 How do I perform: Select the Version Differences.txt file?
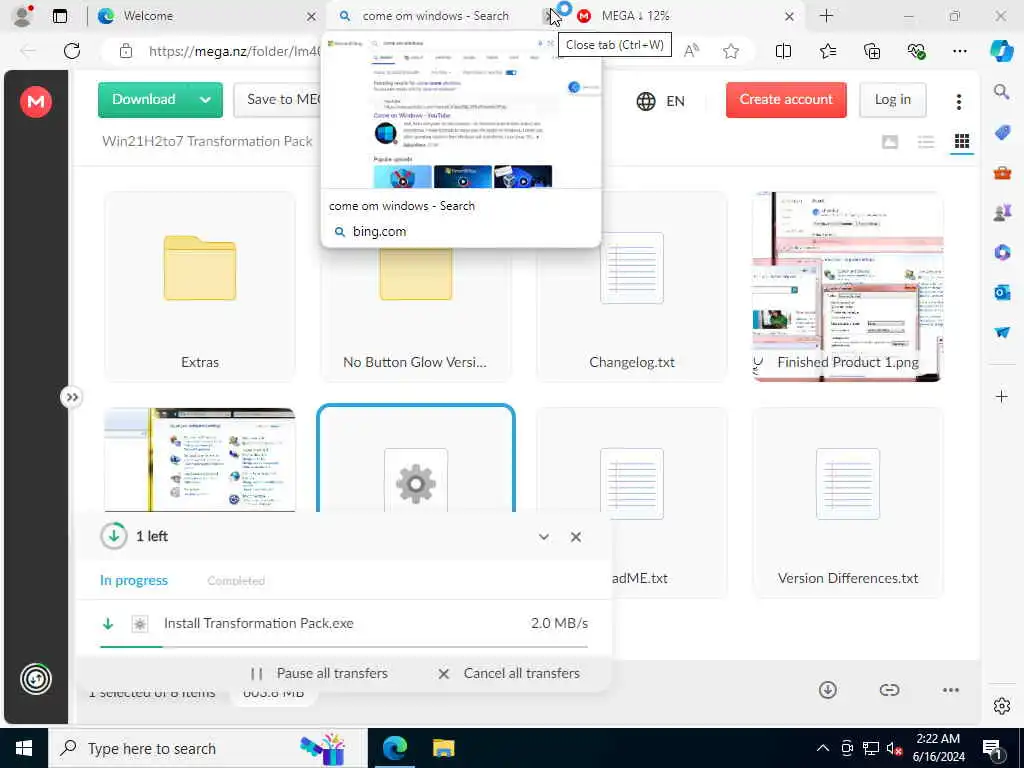tap(848, 502)
